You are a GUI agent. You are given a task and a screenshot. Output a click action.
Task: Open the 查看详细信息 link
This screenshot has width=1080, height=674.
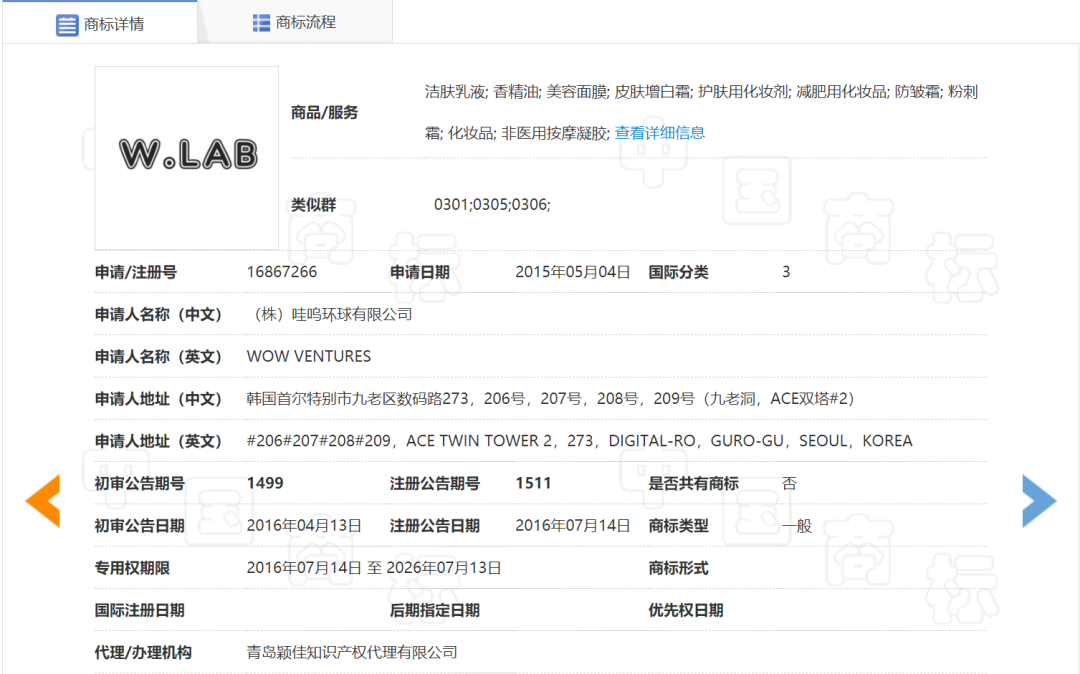tap(659, 133)
